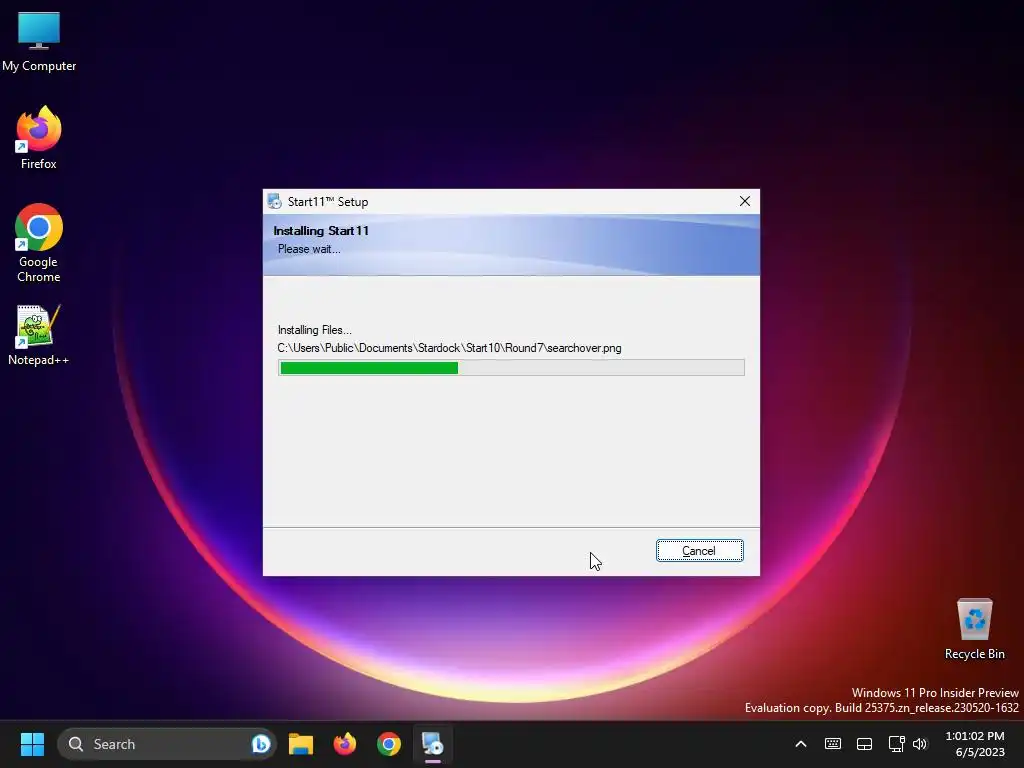The image size is (1024, 768).
Task: Open the Windows Start button
Action: tap(32, 744)
